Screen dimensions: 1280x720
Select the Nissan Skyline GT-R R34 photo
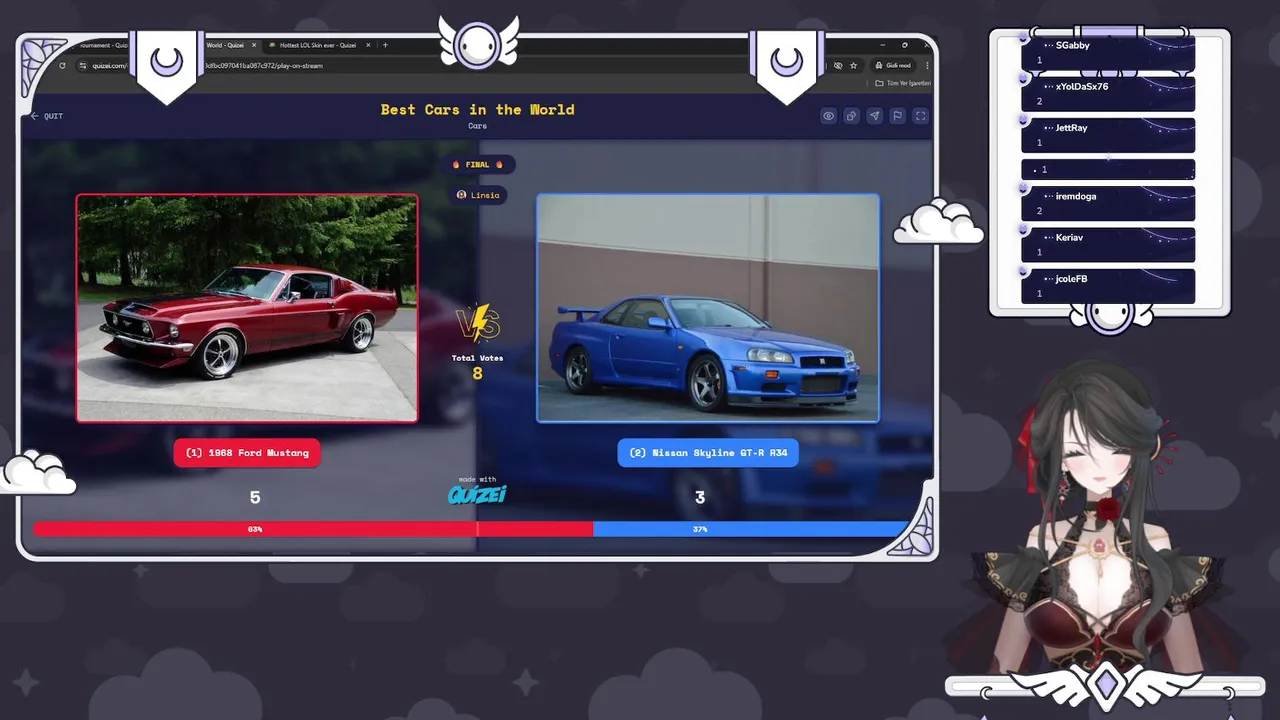pos(708,308)
